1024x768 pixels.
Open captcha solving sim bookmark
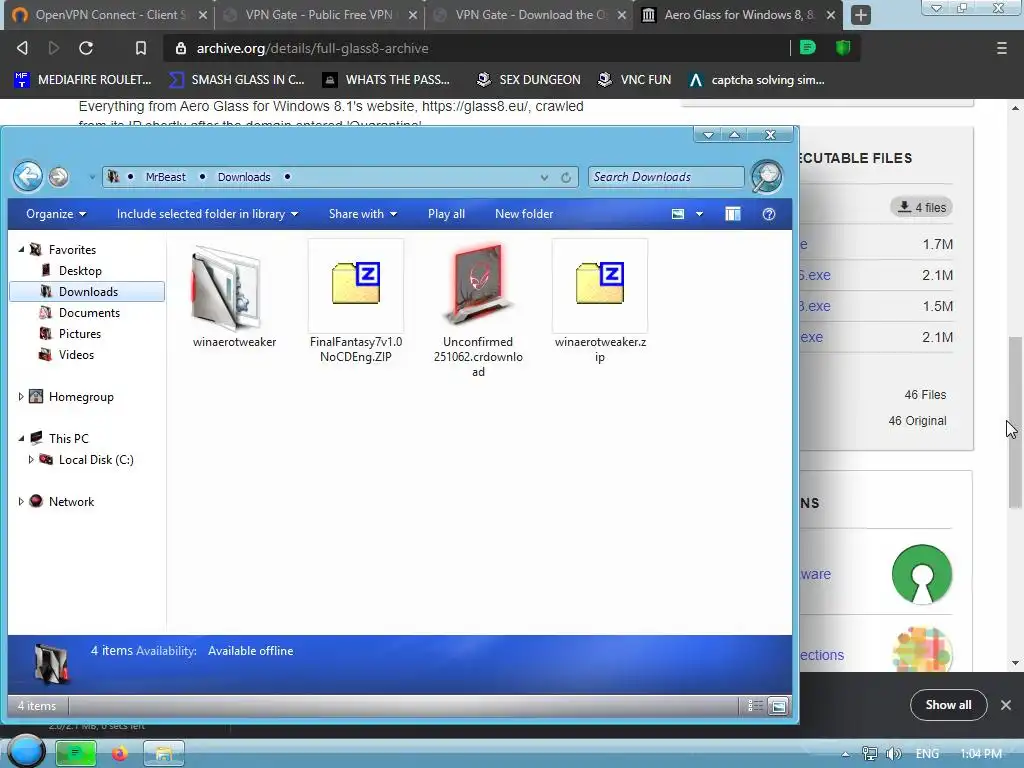click(756, 80)
